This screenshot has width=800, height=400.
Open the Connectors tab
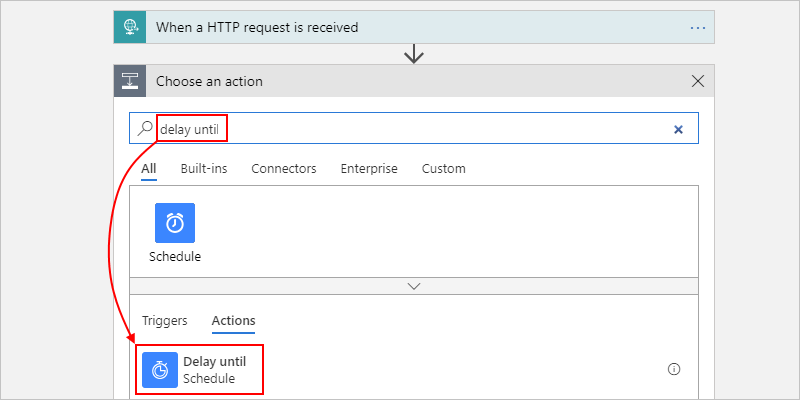284,169
